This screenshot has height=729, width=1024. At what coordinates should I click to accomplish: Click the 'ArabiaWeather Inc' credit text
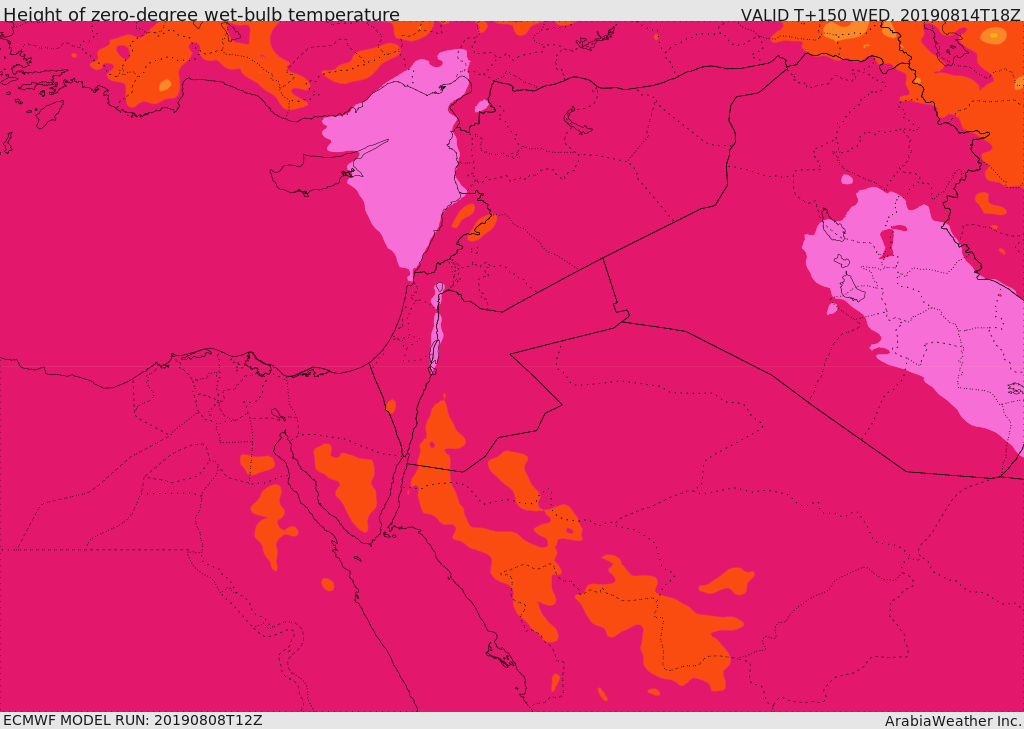coord(953,721)
